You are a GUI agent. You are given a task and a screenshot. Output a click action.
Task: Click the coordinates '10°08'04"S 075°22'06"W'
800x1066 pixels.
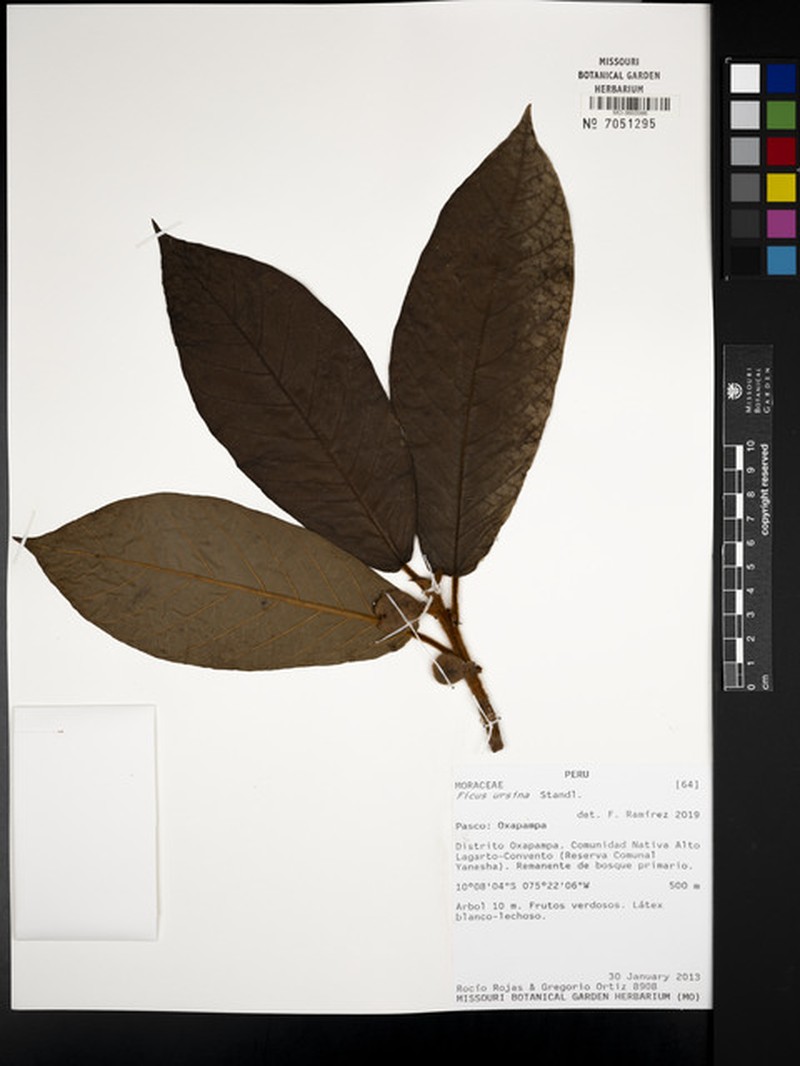[522, 886]
